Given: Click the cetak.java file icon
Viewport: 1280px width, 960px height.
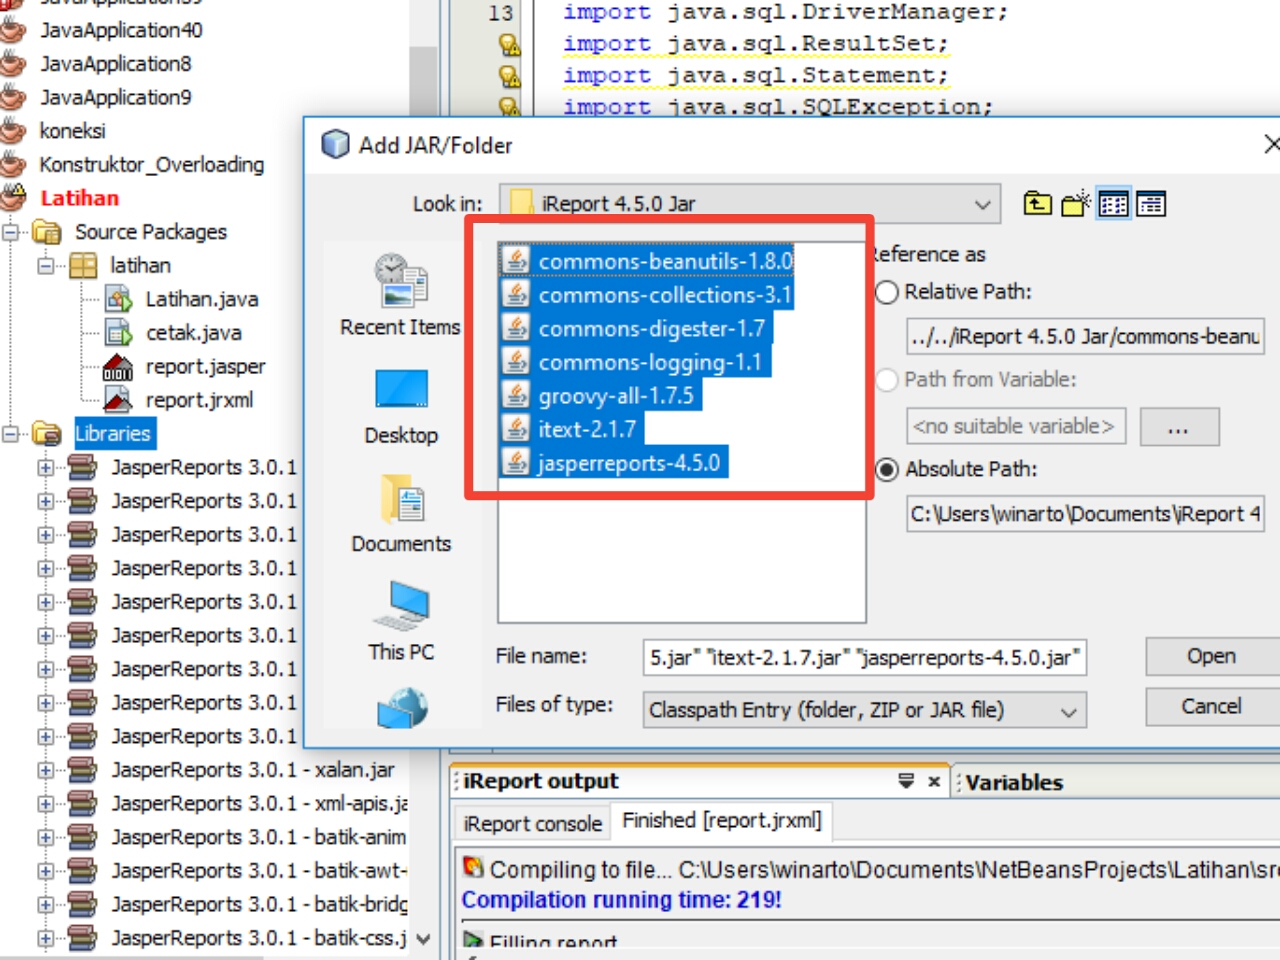Looking at the screenshot, I should (x=119, y=332).
